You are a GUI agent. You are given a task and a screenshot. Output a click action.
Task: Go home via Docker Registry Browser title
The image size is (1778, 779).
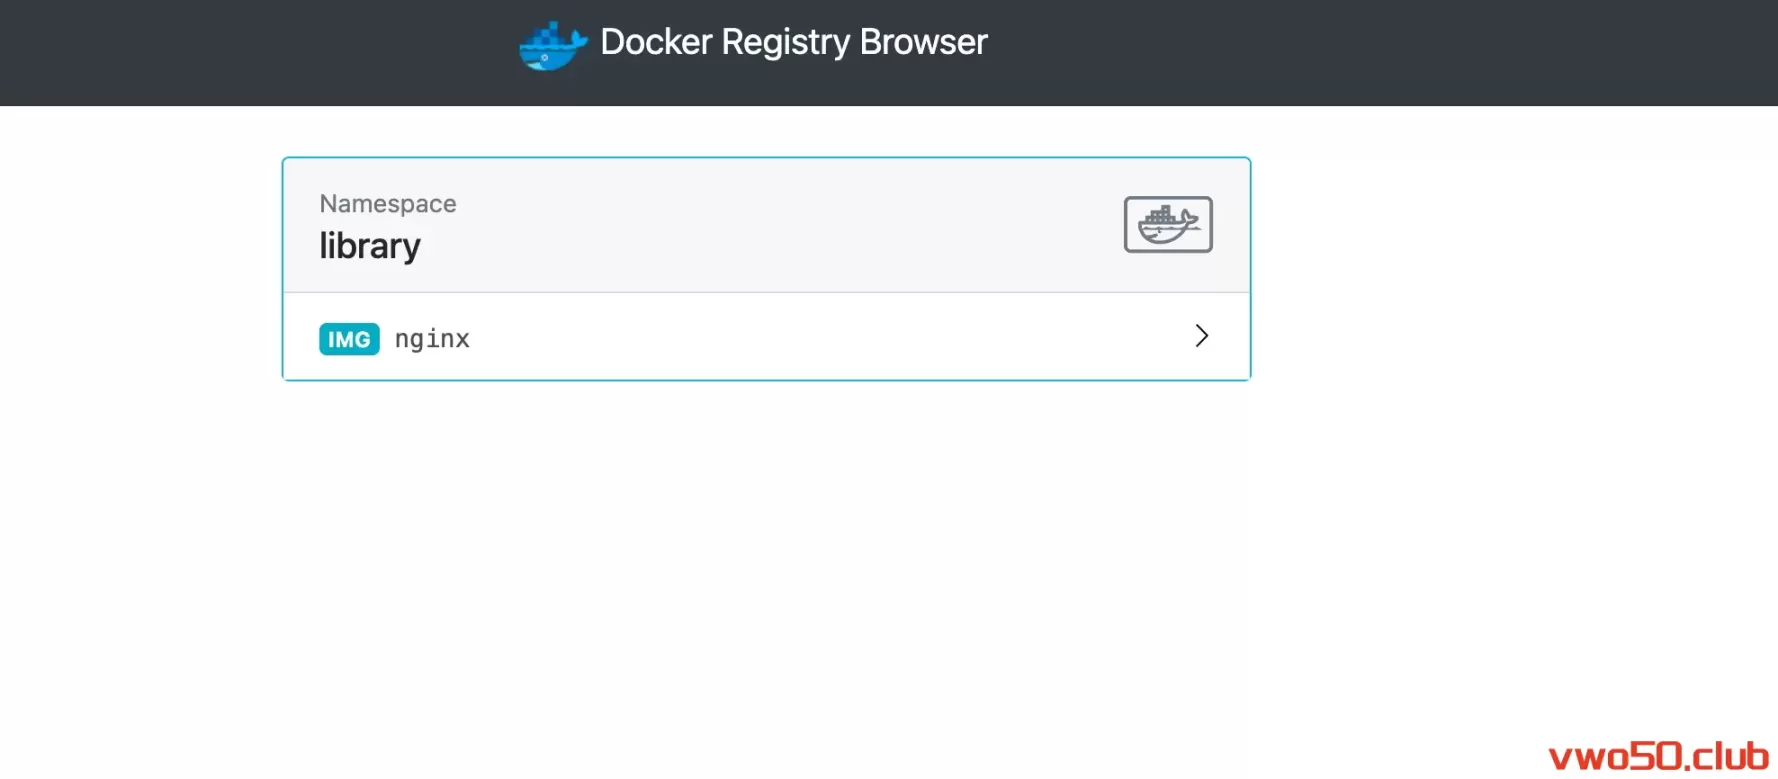pos(793,42)
